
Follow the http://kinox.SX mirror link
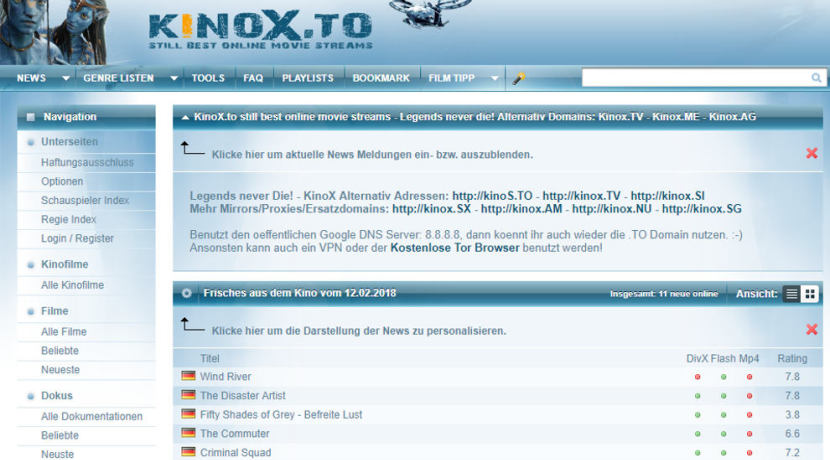tap(431, 209)
